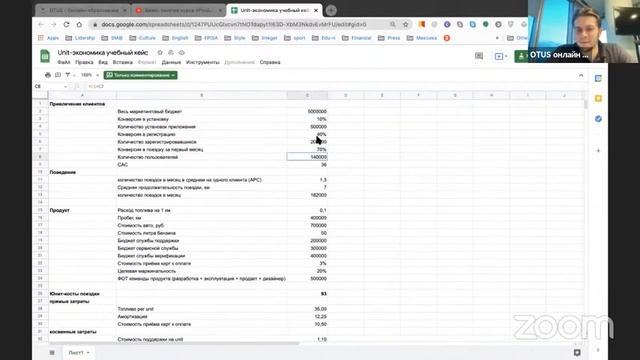The width and height of the screenshot is (640, 360).
Task: Open the Culture bookmarks folder
Action: (x=142, y=38)
